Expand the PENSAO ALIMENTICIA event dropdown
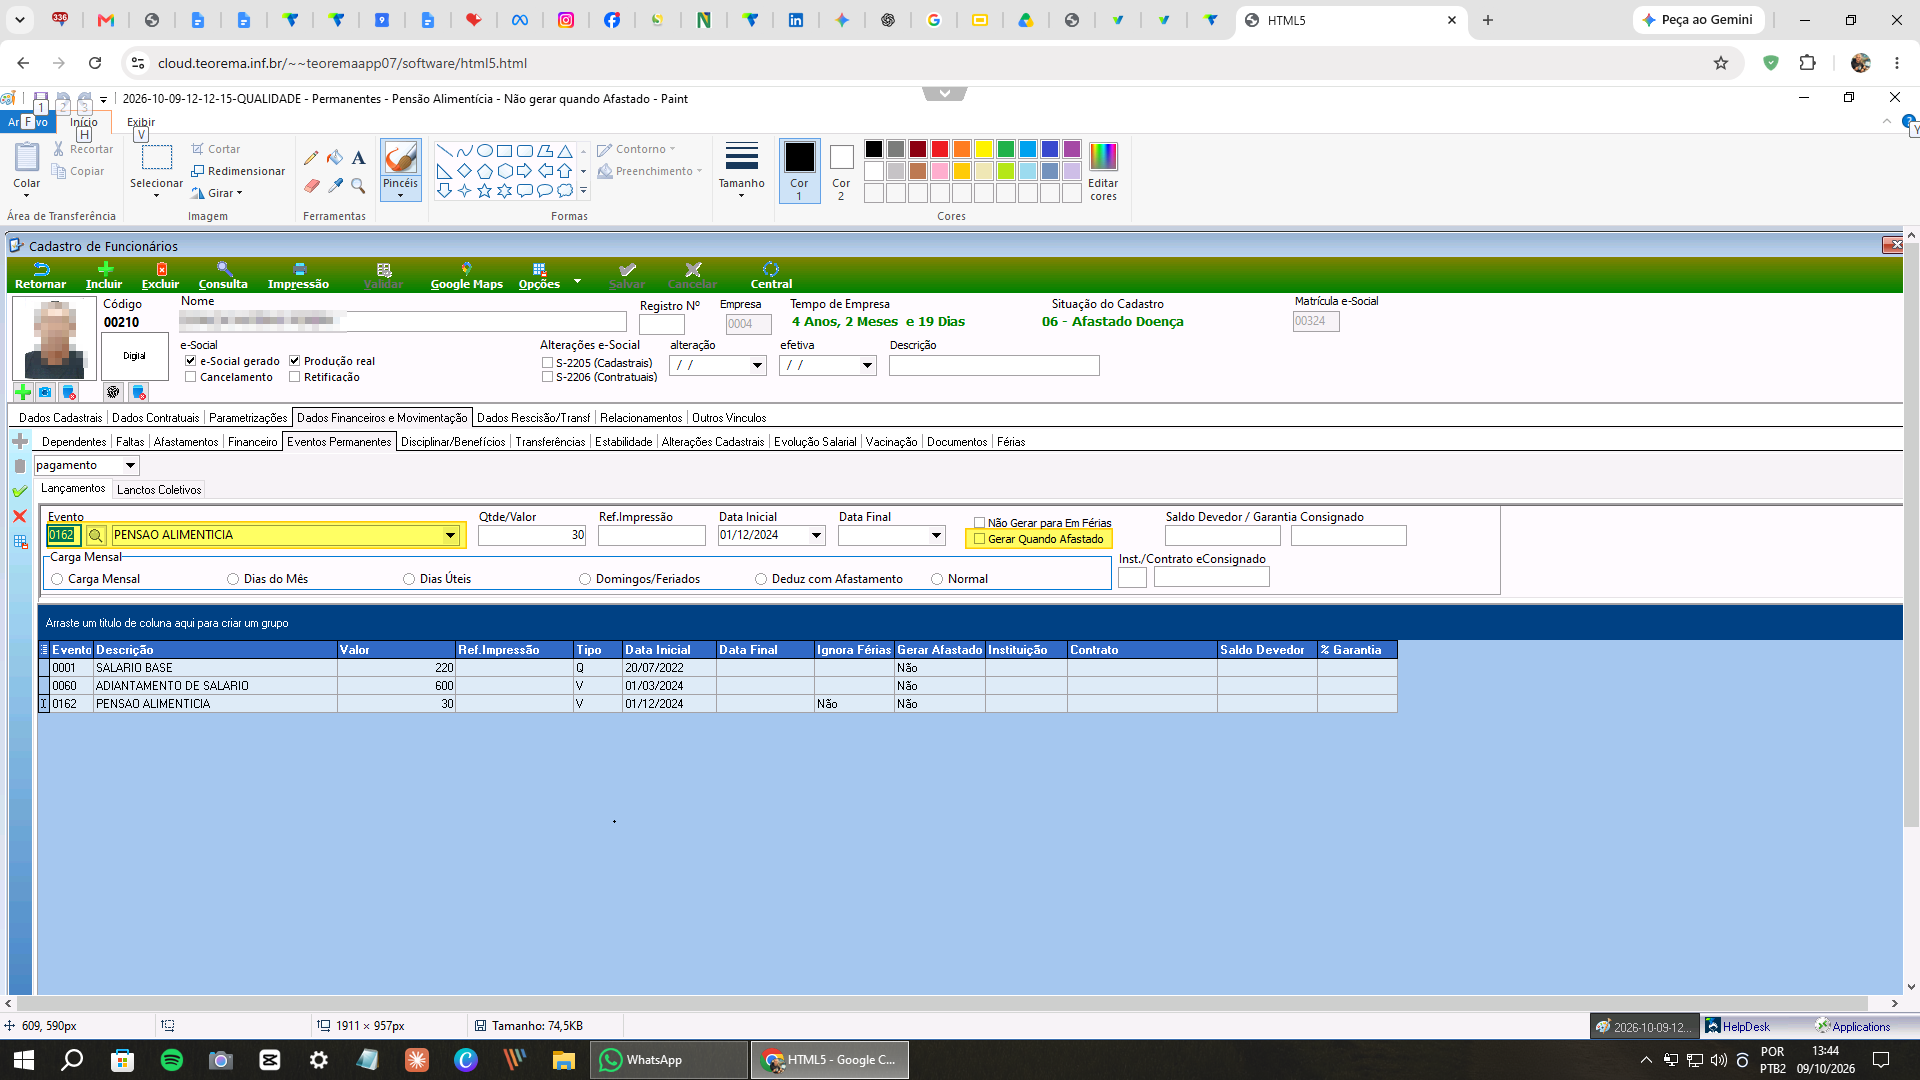The height and width of the screenshot is (1080, 1920). pos(450,536)
